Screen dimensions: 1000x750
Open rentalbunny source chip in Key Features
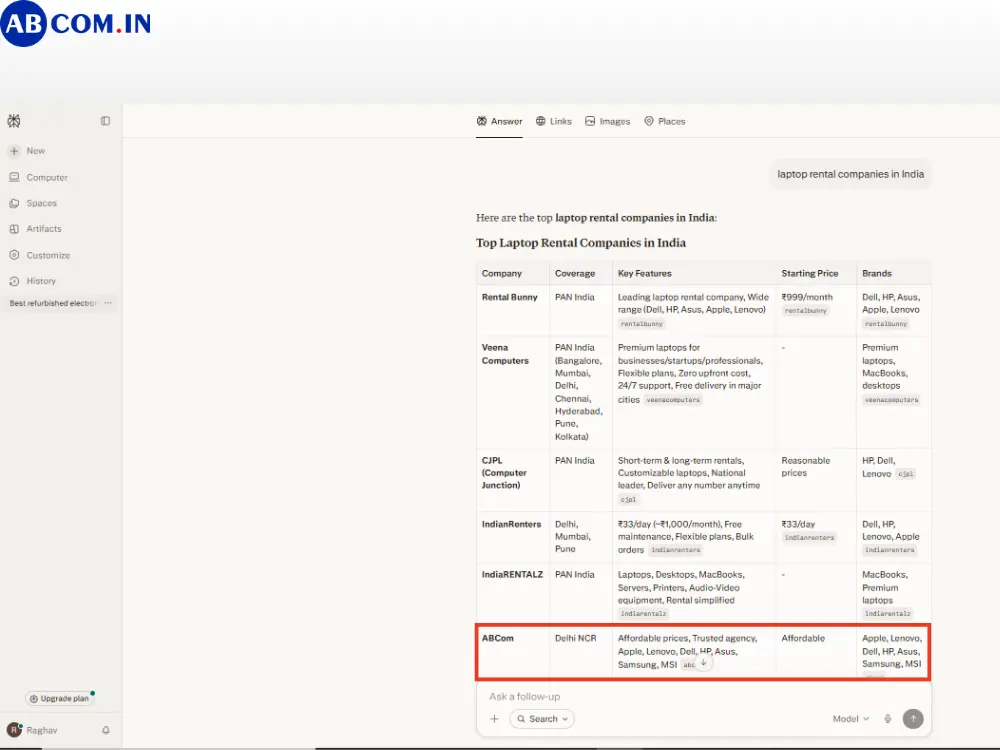click(x=642, y=324)
